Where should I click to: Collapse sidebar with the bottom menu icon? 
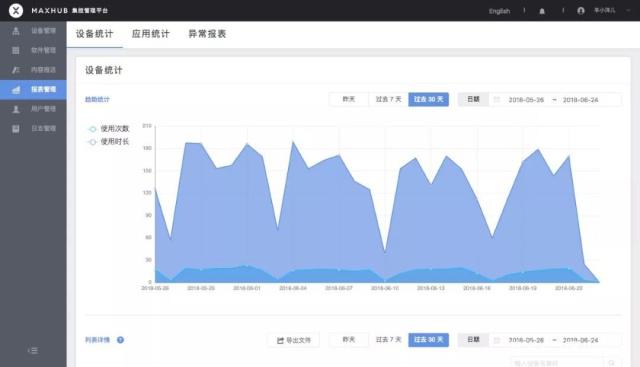[33, 350]
